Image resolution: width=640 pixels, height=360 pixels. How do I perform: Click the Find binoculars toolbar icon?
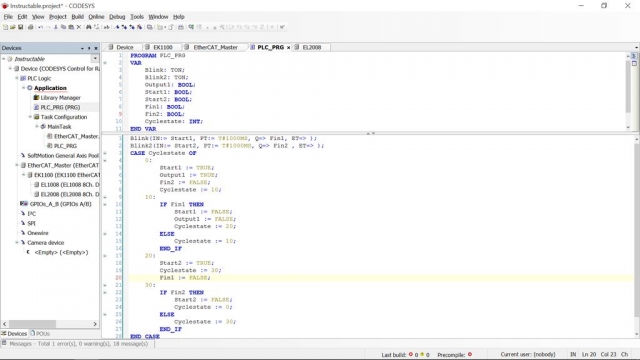click(89, 27)
